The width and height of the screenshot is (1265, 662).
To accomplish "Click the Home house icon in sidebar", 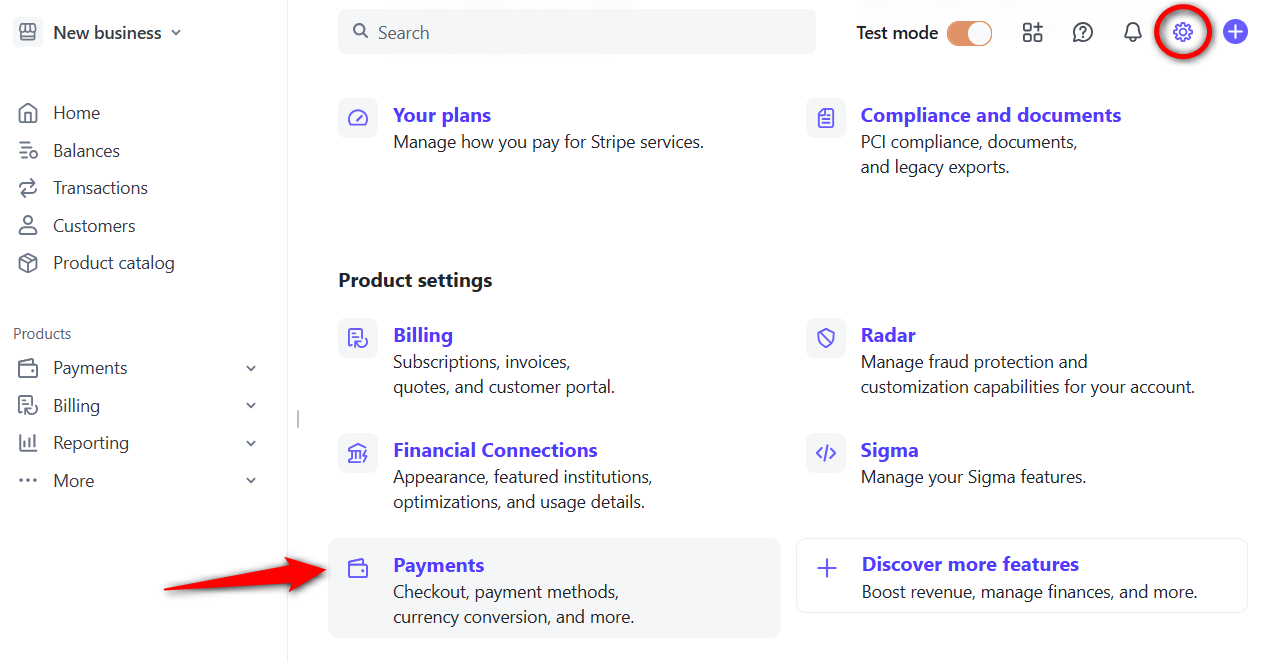I will click(x=28, y=113).
